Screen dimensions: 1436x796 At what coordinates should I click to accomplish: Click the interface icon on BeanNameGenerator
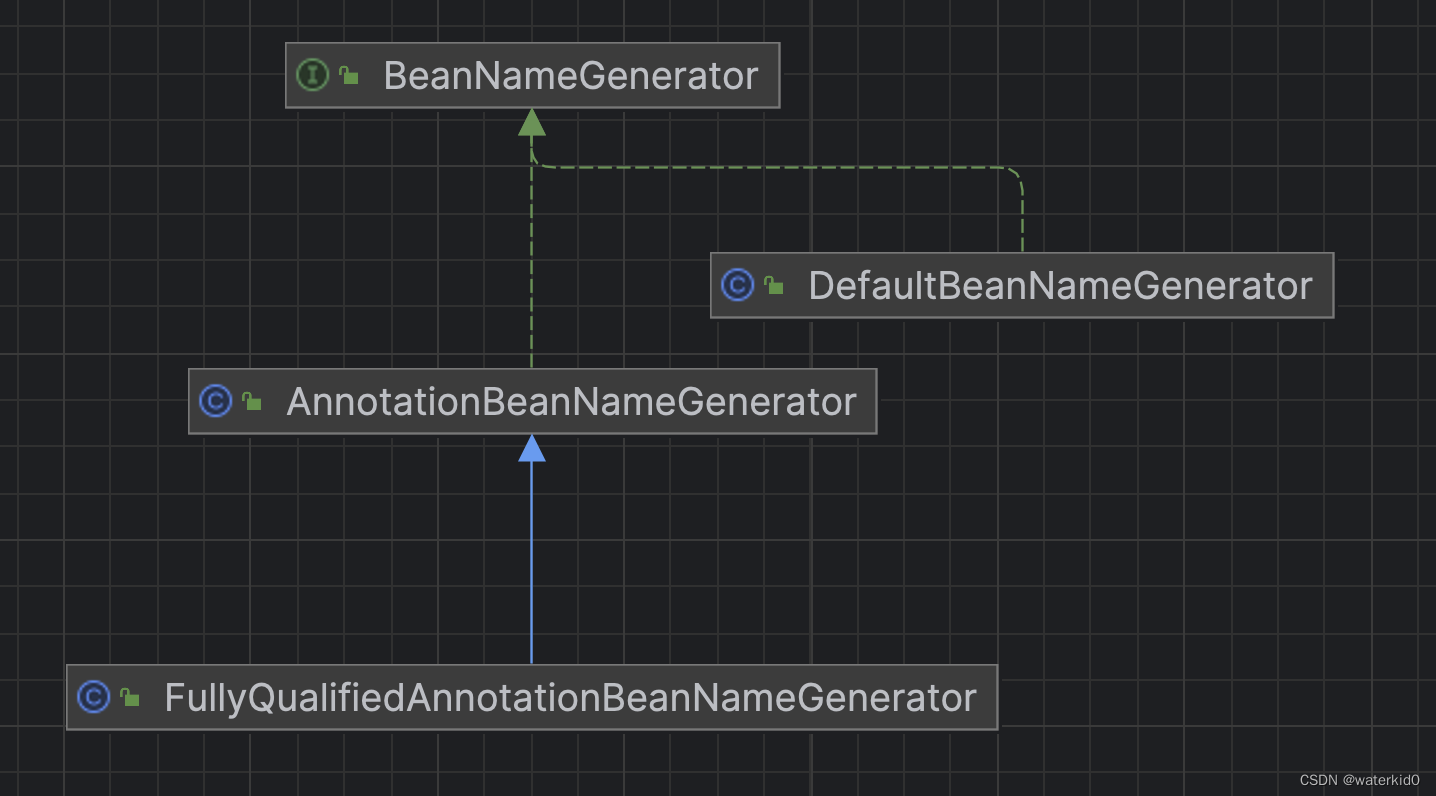[313, 75]
